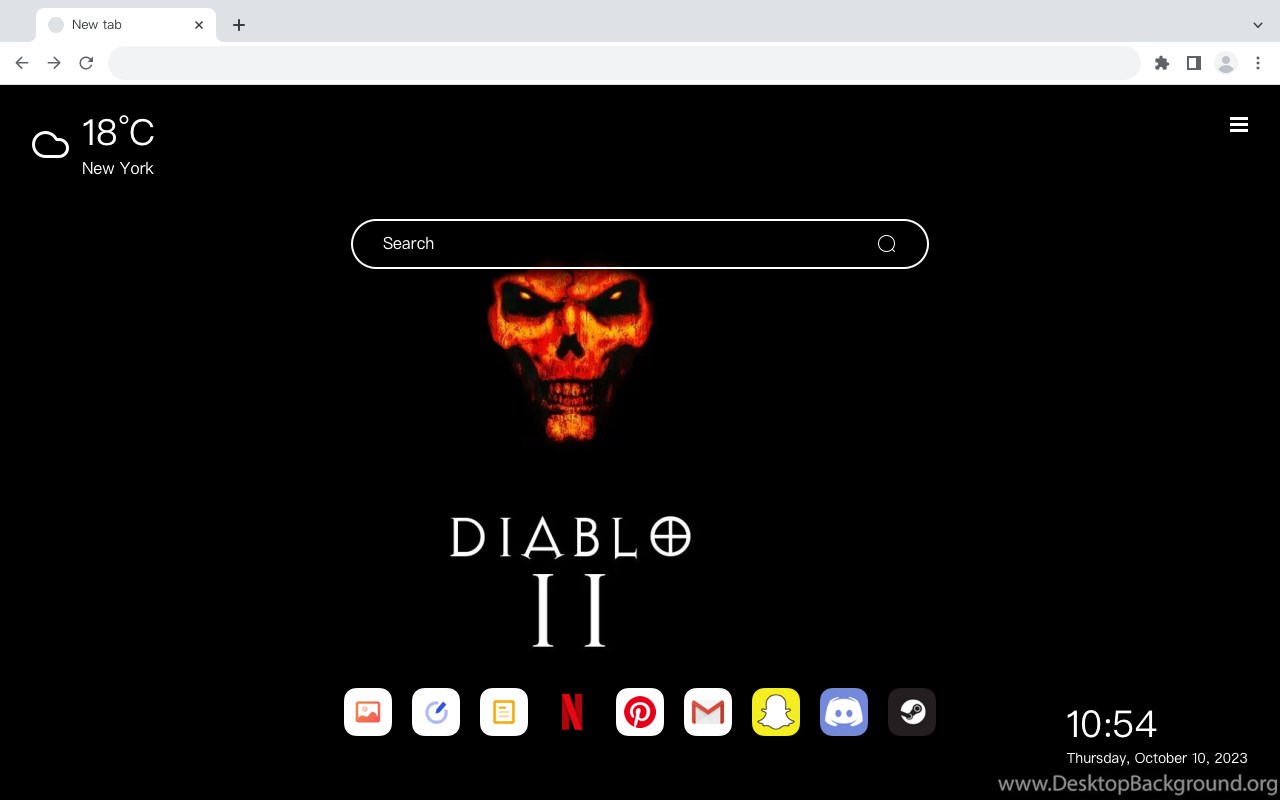Open Chrome's three-dot menu
The image size is (1280, 800).
pos(1258,63)
